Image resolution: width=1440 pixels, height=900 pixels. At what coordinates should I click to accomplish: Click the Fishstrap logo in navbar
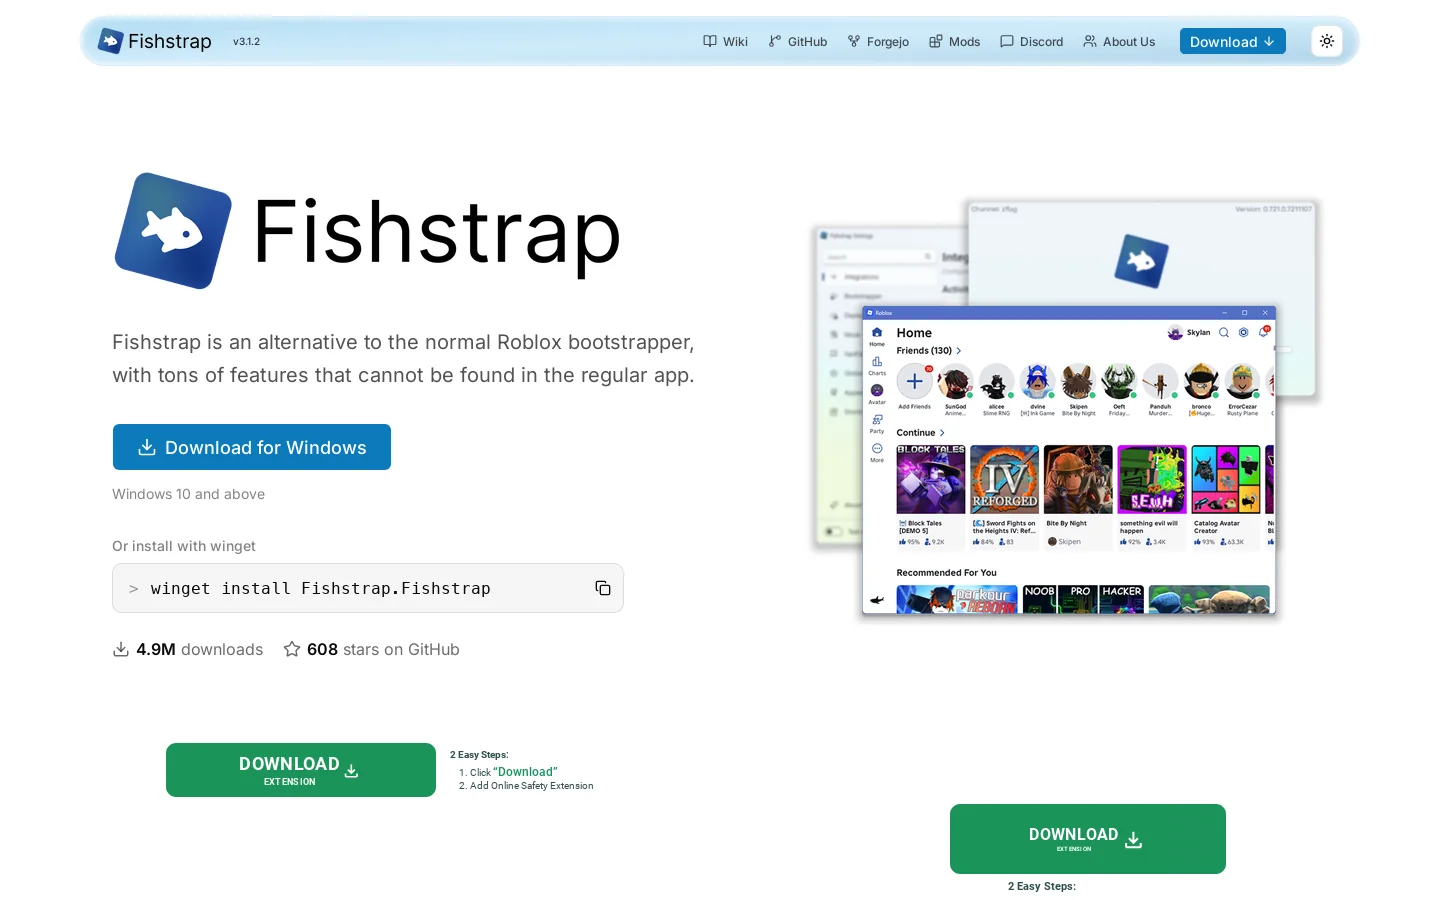pos(110,41)
